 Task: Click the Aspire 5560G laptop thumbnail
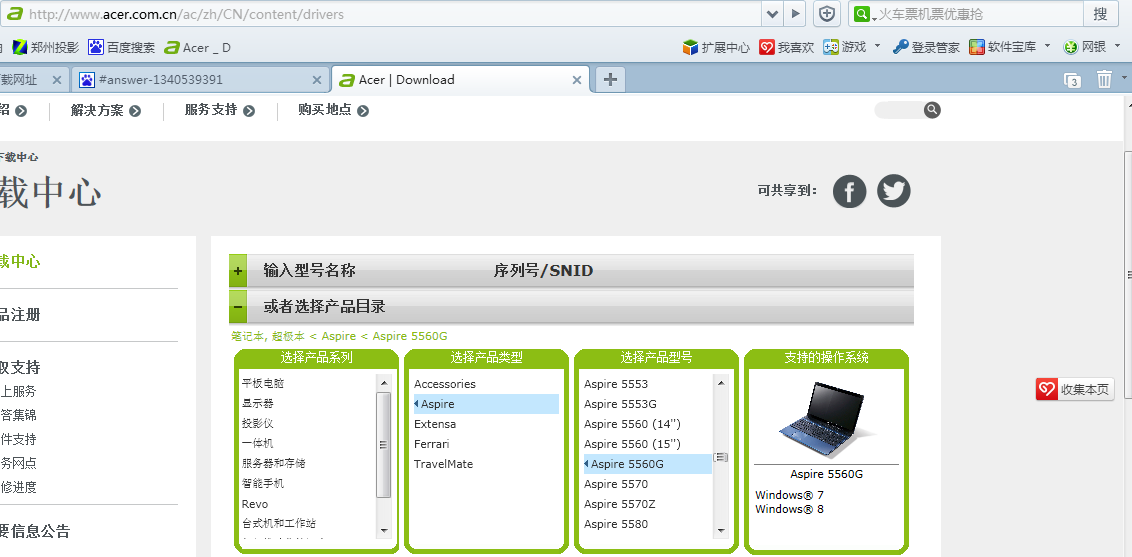tap(827, 420)
